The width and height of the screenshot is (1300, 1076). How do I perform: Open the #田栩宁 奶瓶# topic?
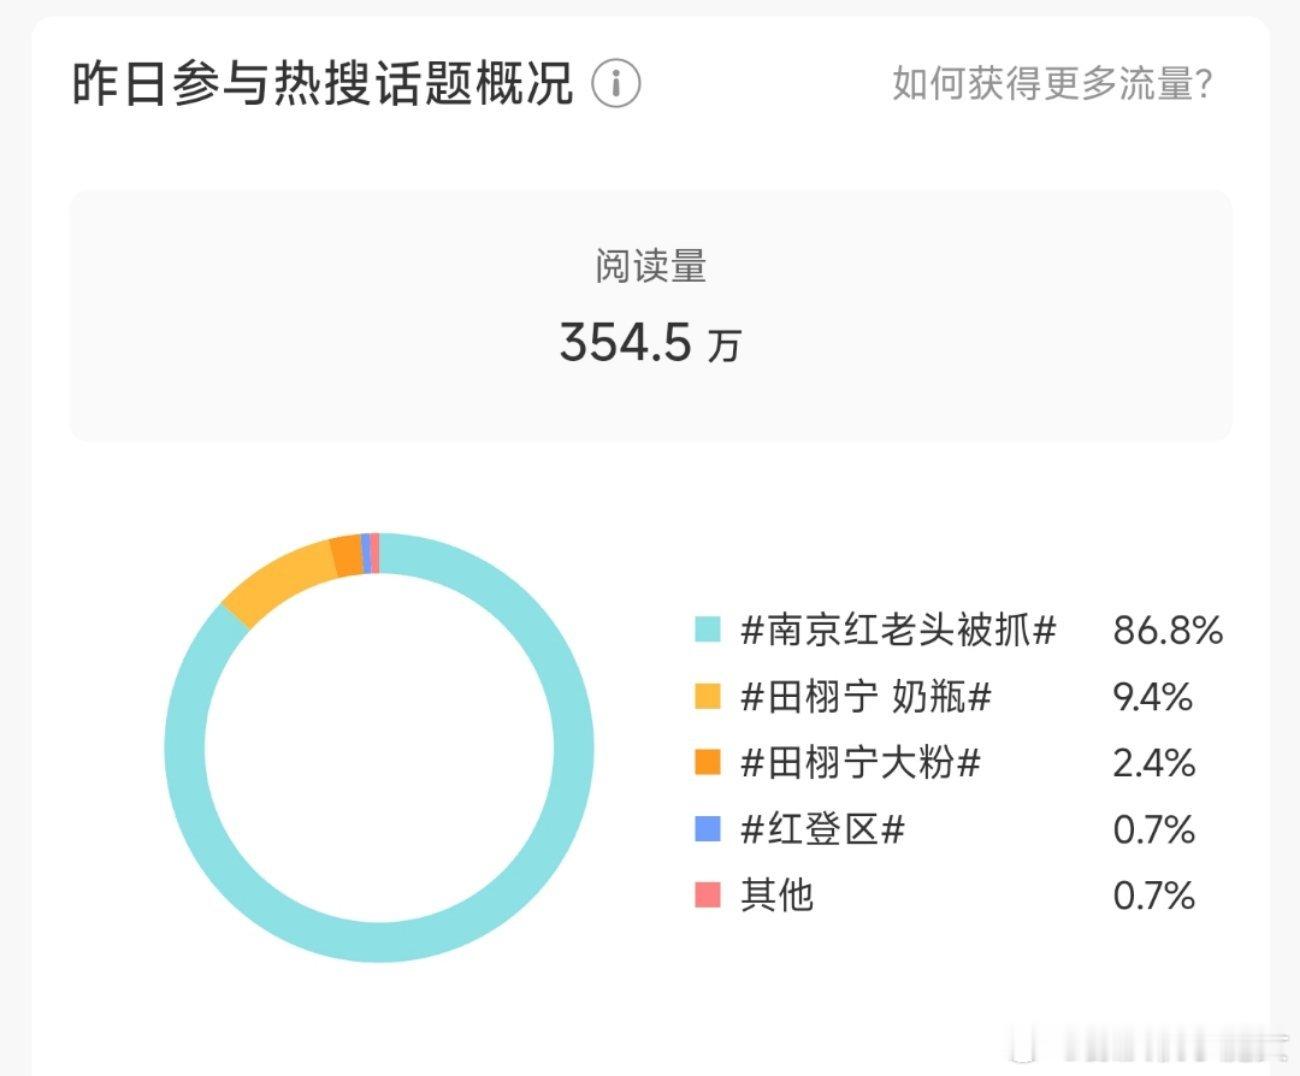point(865,696)
